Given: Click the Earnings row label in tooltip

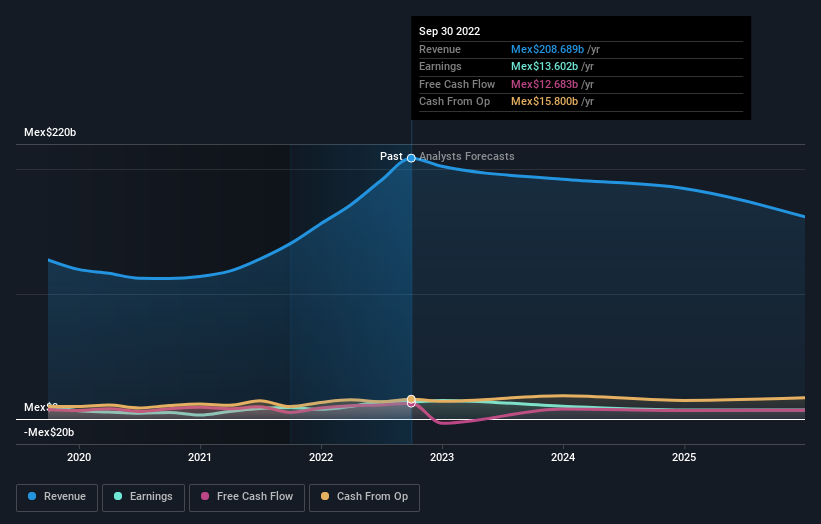Looking at the screenshot, I should pyautogui.click(x=440, y=66).
